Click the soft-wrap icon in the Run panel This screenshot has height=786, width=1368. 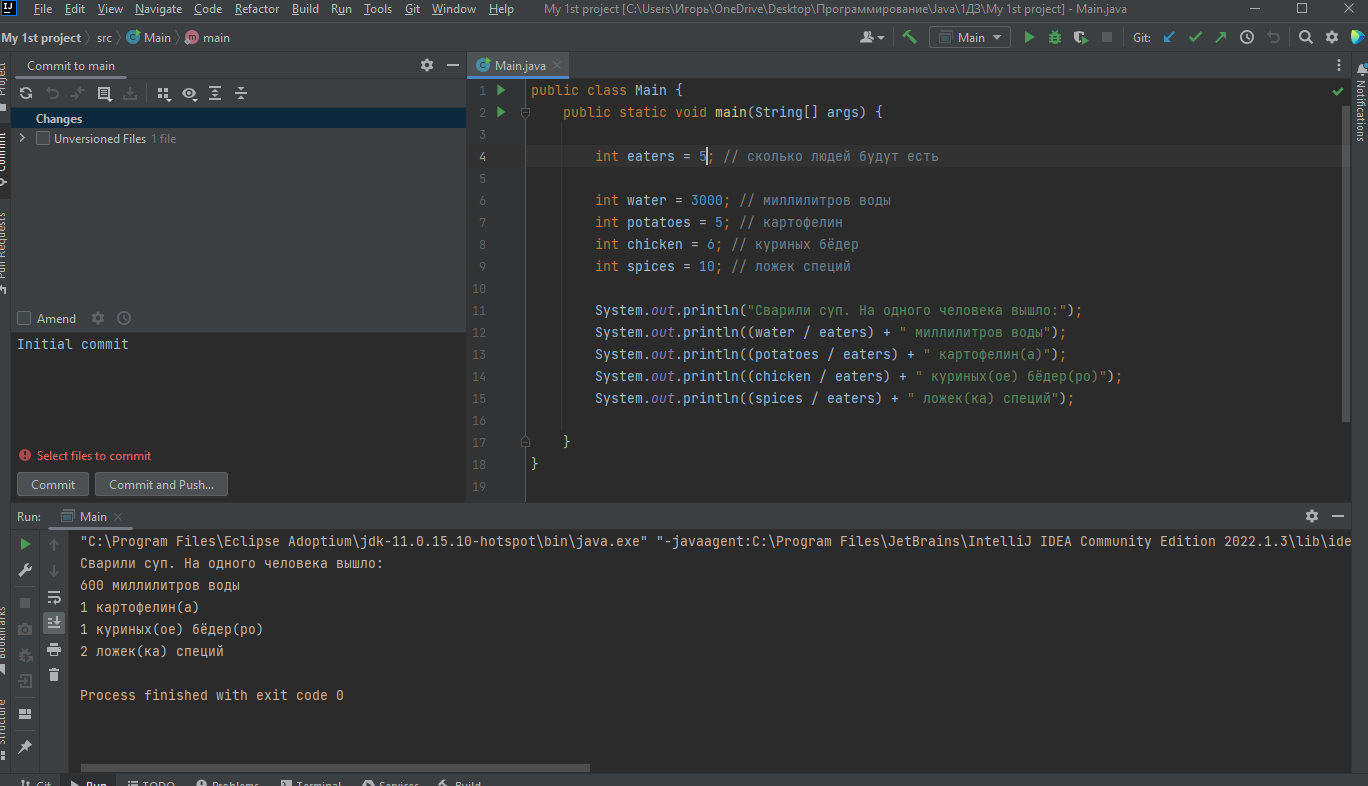pyautogui.click(x=53, y=595)
